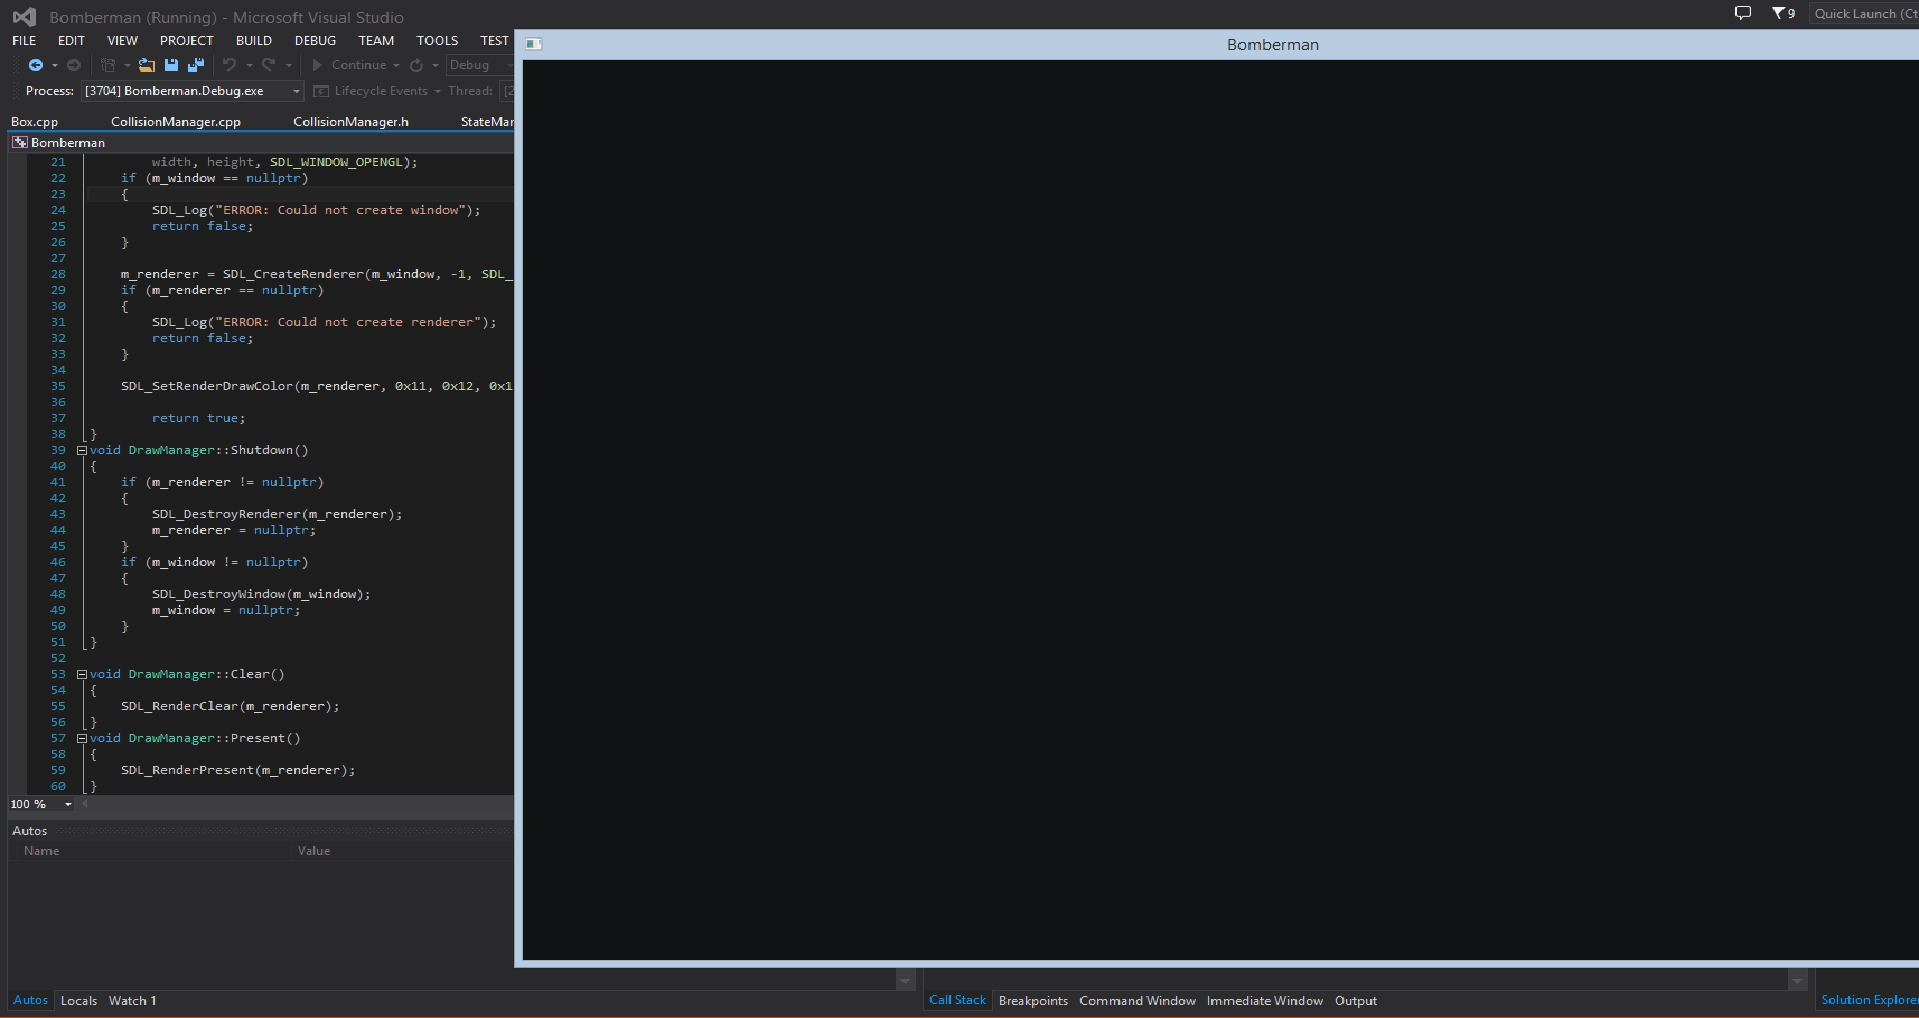The height and width of the screenshot is (1018, 1919).
Task: Collapse the DrawManager::Present function block
Action: pyautogui.click(x=82, y=738)
